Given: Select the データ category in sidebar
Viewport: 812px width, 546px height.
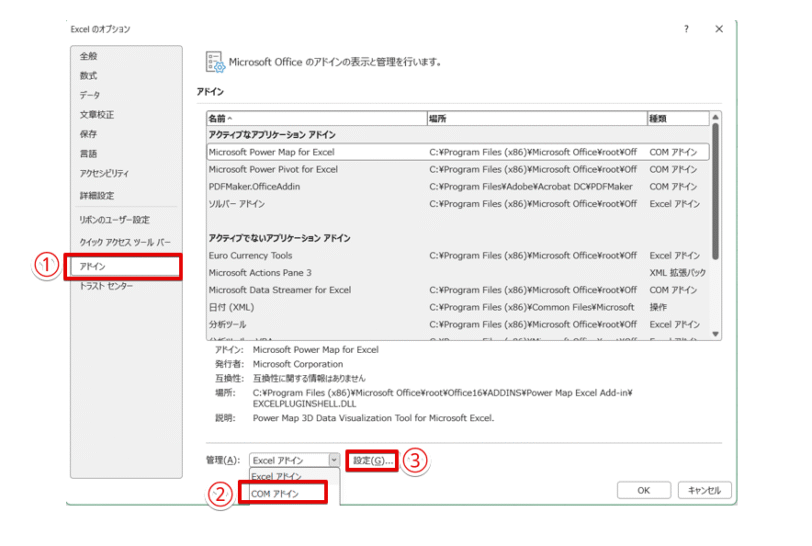Looking at the screenshot, I should click(90, 95).
